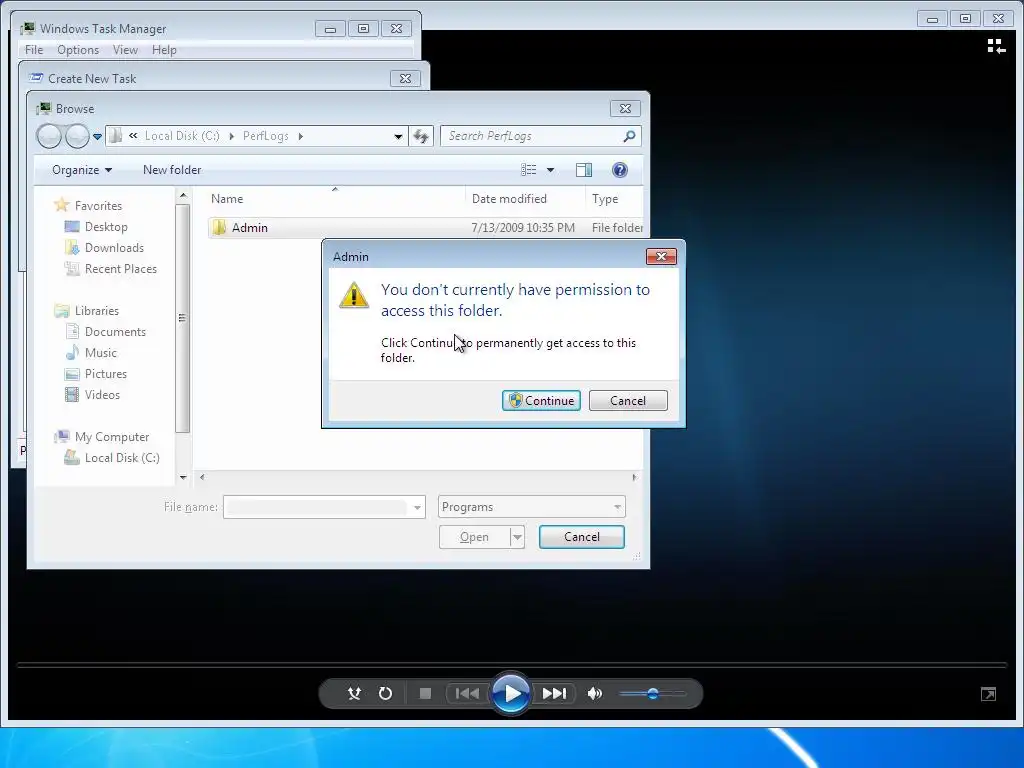The height and width of the screenshot is (768, 1024).
Task: Expand the Open button split arrow
Action: tap(517, 537)
